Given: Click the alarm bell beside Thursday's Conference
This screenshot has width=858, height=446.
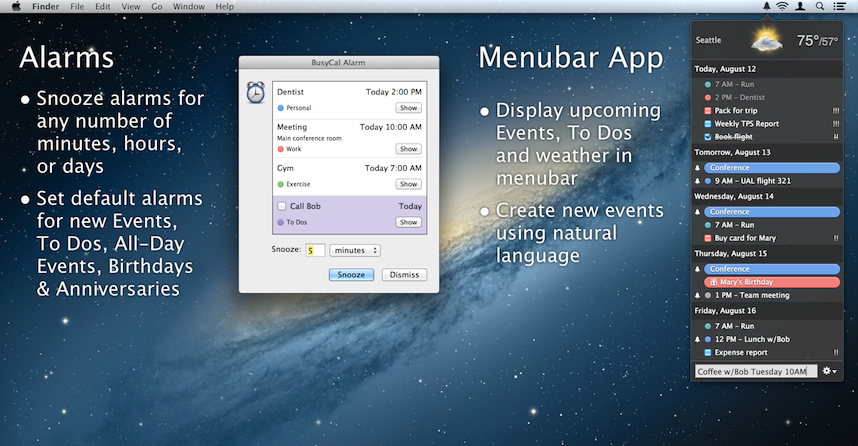Looking at the screenshot, I should pos(698,269).
